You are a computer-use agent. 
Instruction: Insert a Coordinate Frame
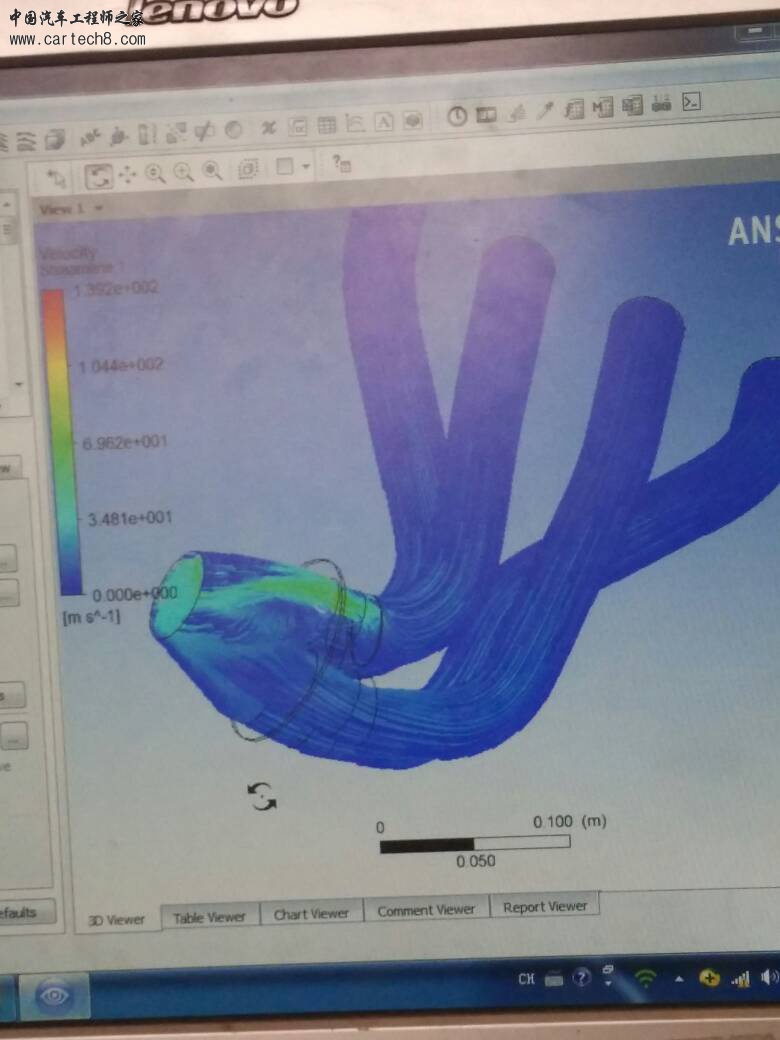coord(119,135)
